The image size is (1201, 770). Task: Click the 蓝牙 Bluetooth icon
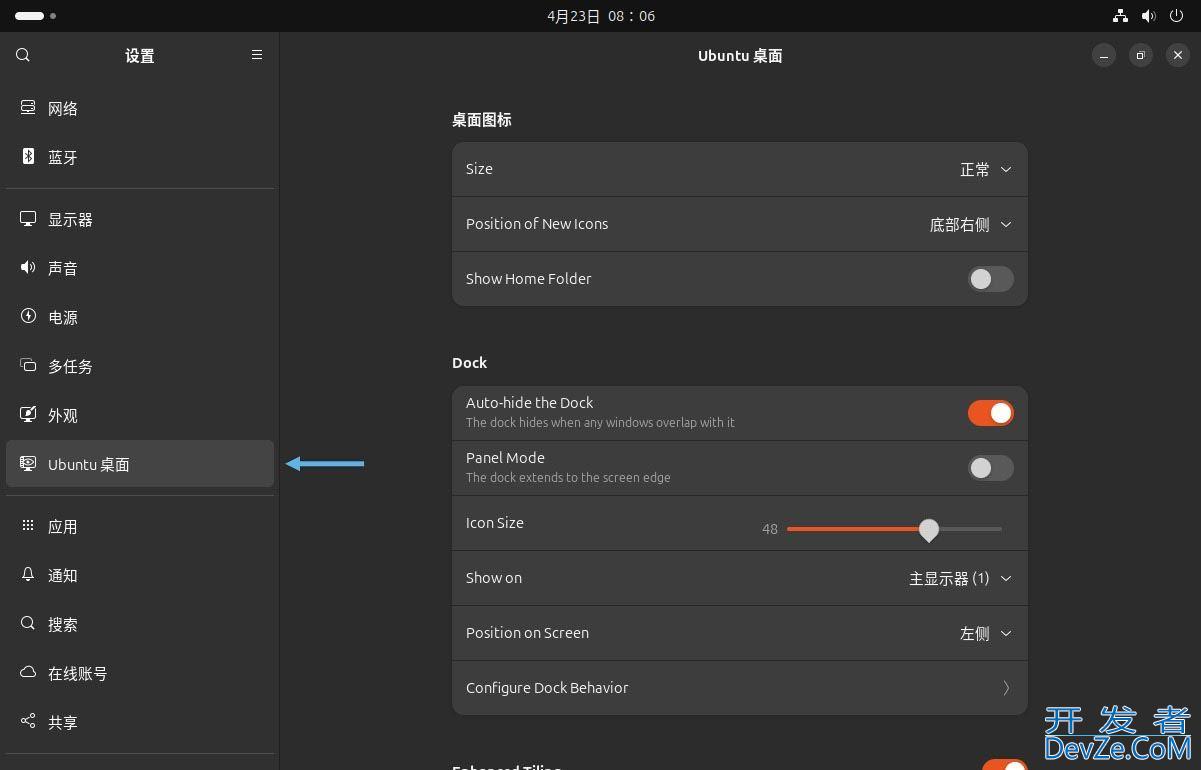pyautogui.click(x=28, y=157)
